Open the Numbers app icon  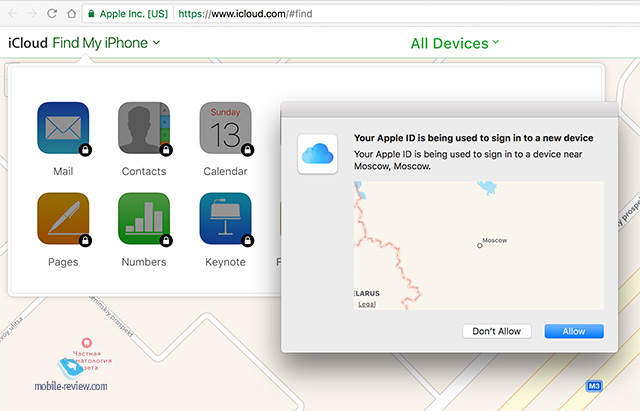pyautogui.click(x=144, y=218)
